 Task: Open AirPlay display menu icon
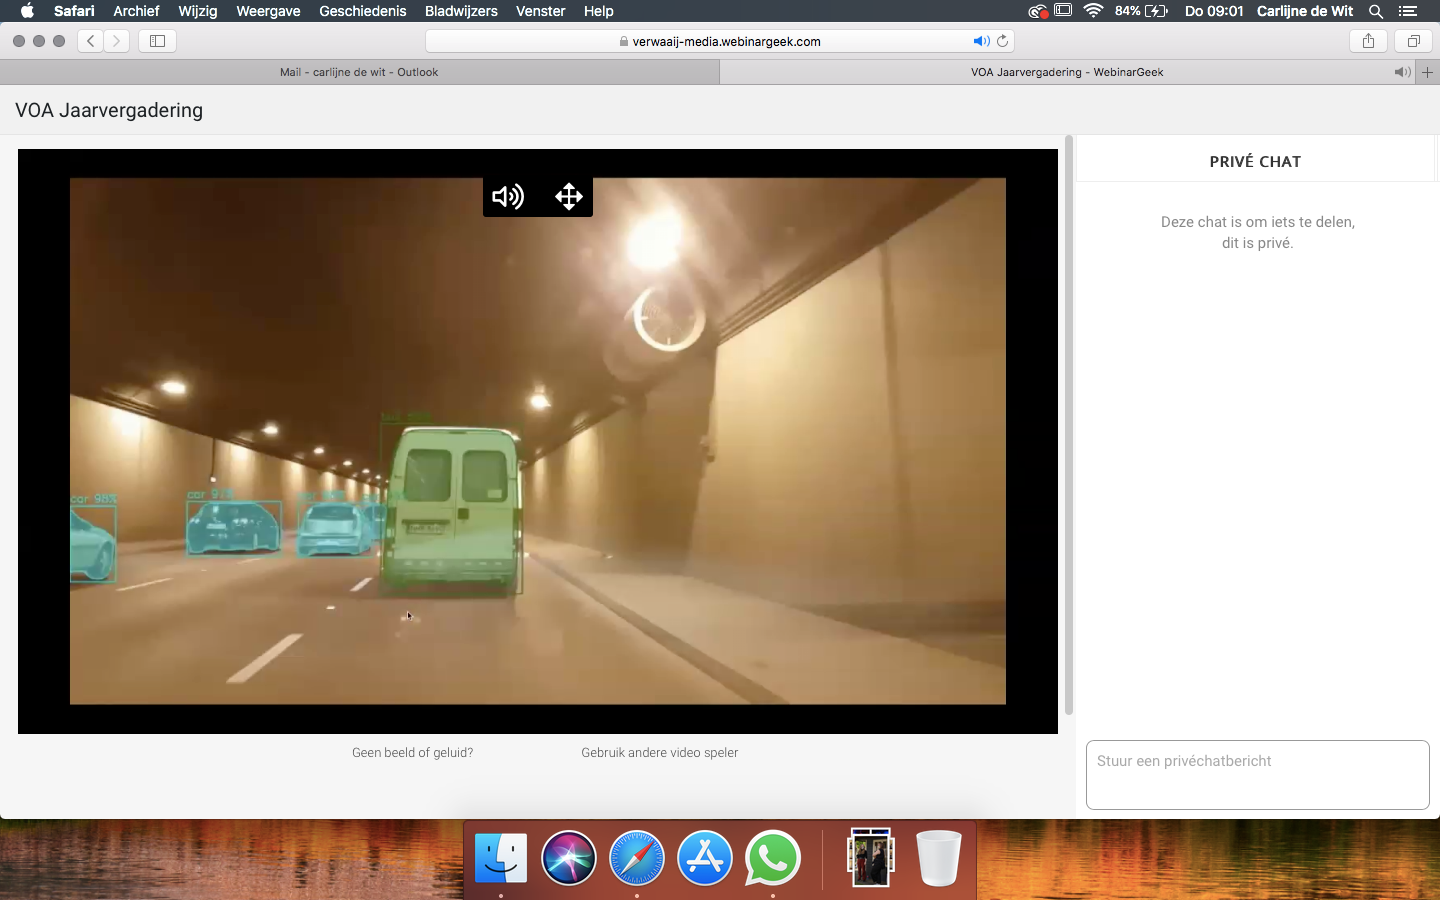(1063, 11)
